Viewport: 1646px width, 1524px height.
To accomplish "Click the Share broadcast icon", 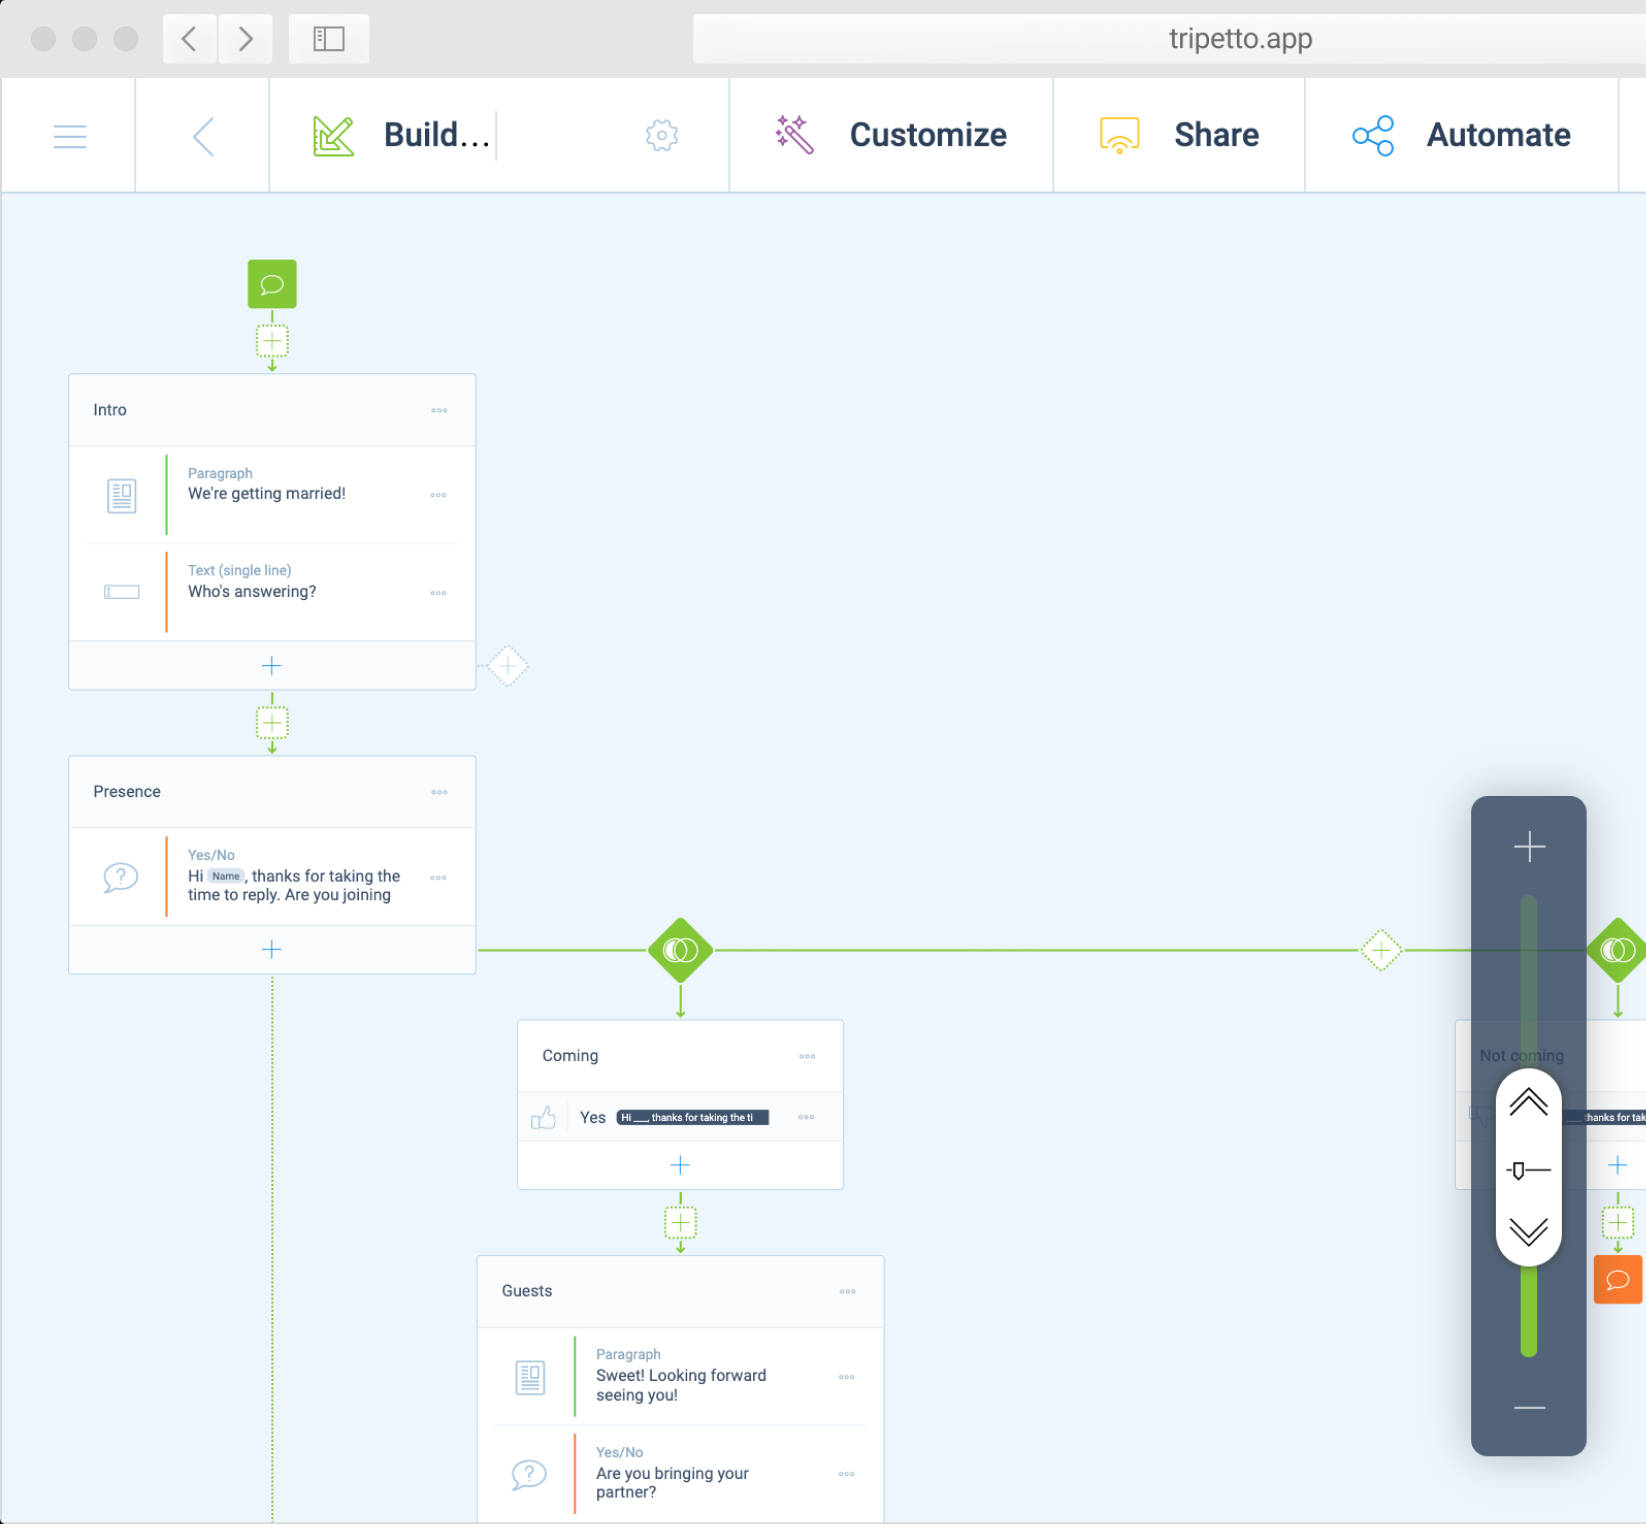I will 1118,135.
